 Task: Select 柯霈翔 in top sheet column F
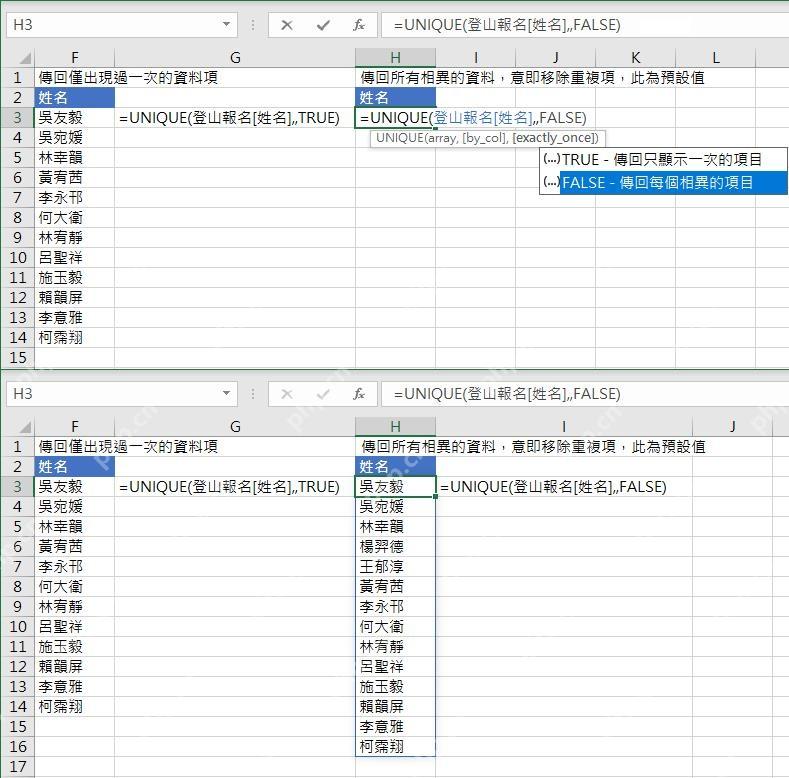click(x=74, y=338)
